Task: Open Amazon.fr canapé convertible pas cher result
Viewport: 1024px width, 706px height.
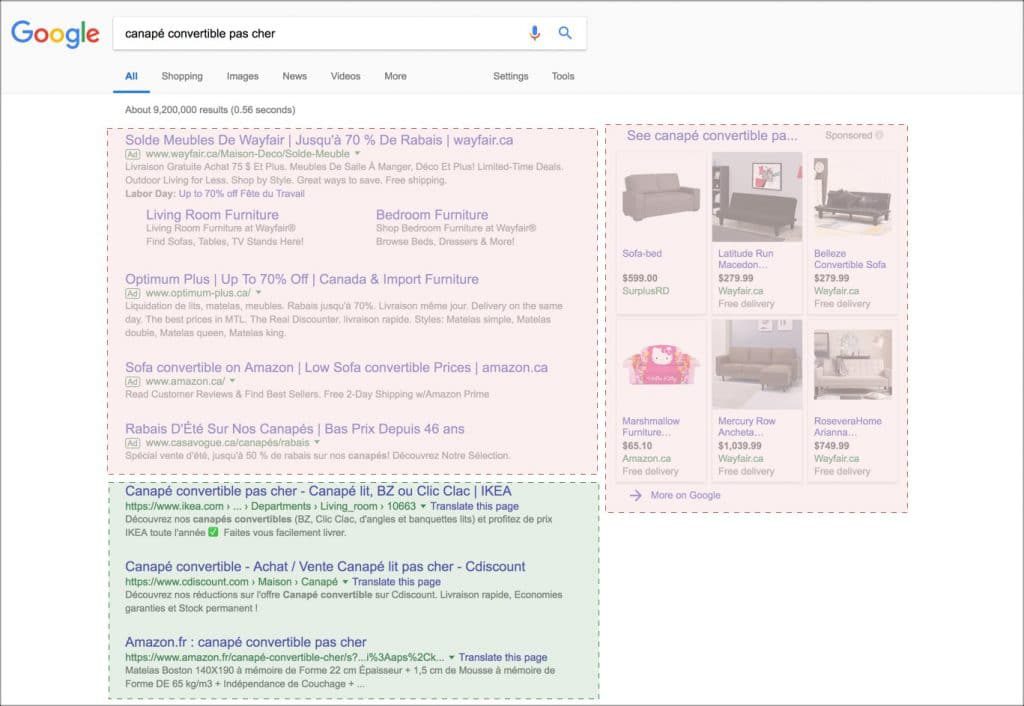Action: 246,642
